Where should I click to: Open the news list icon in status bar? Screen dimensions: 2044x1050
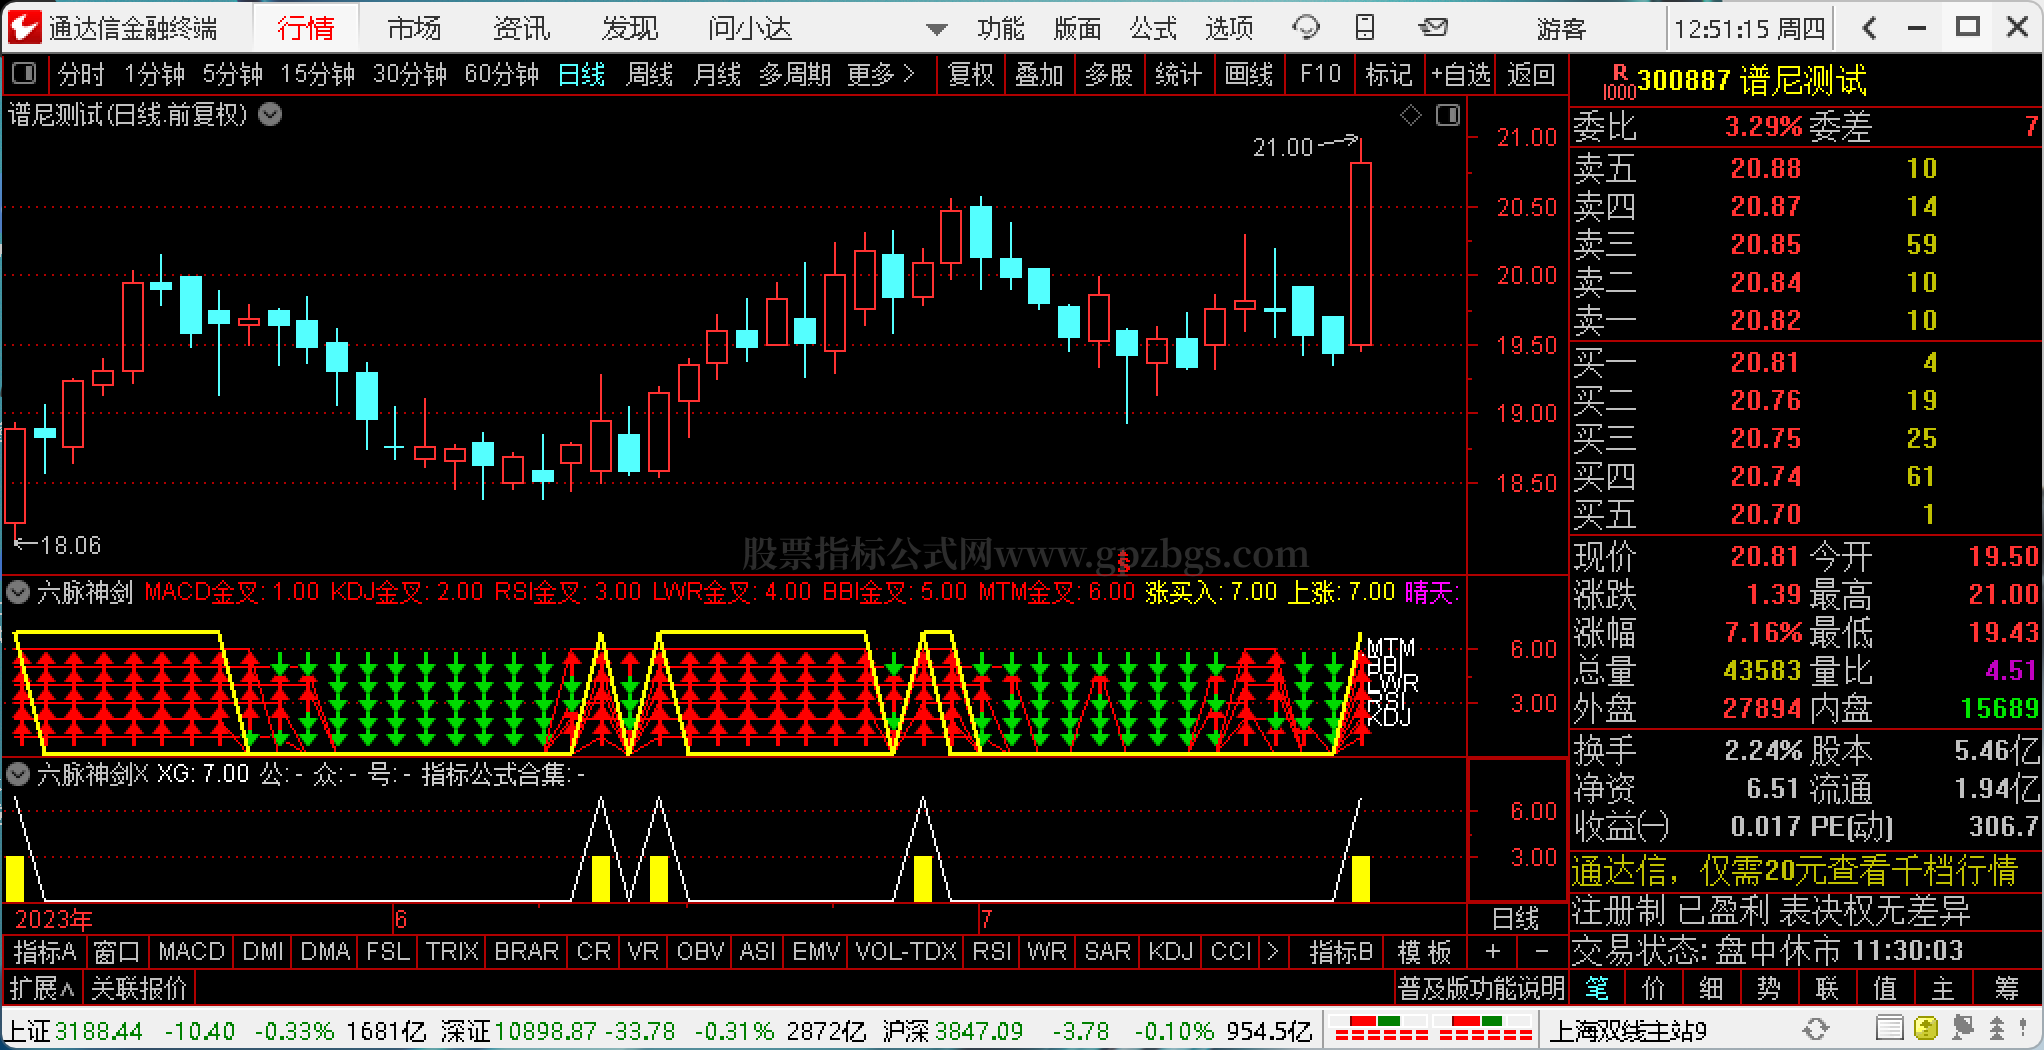(x=1889, y=1029)
